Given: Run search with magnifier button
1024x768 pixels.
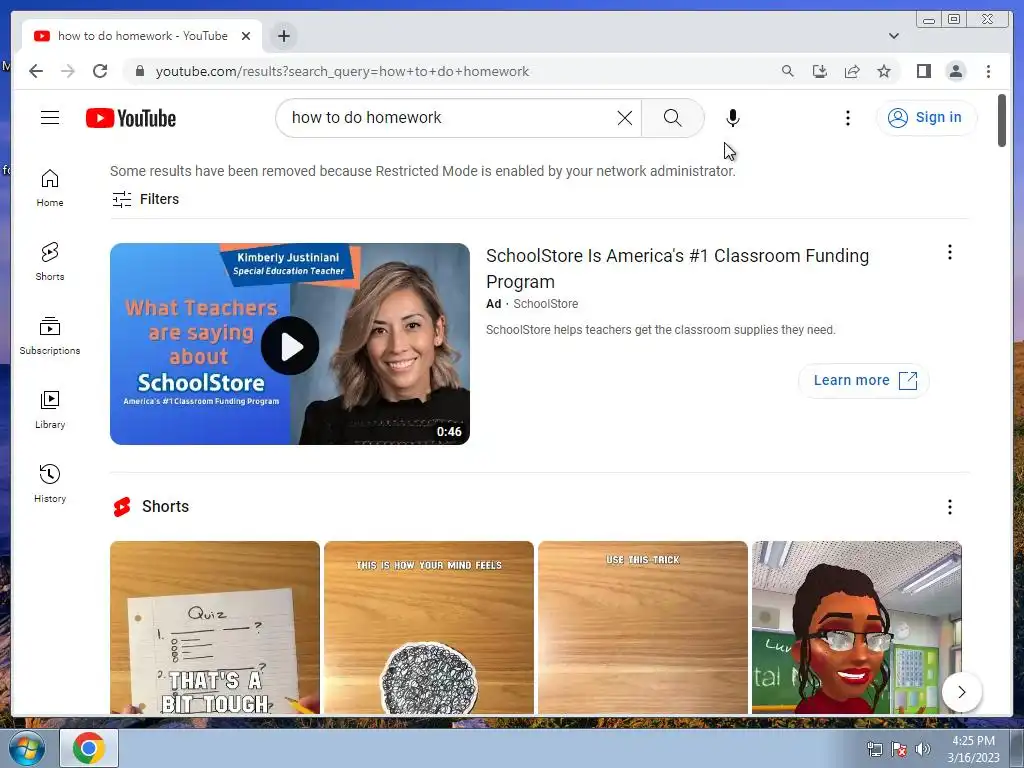Looking at the screenshot, I should click(x=673, y=118).
